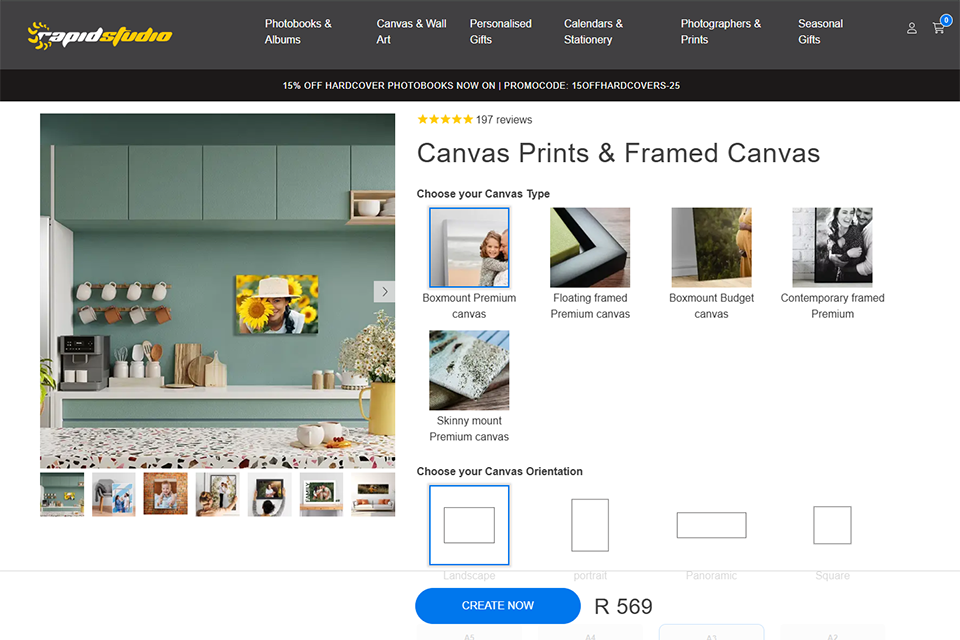Click the R 569 price text
This screenshot has width=960, height=640.
pyautogui.click(x=623, y=606)
